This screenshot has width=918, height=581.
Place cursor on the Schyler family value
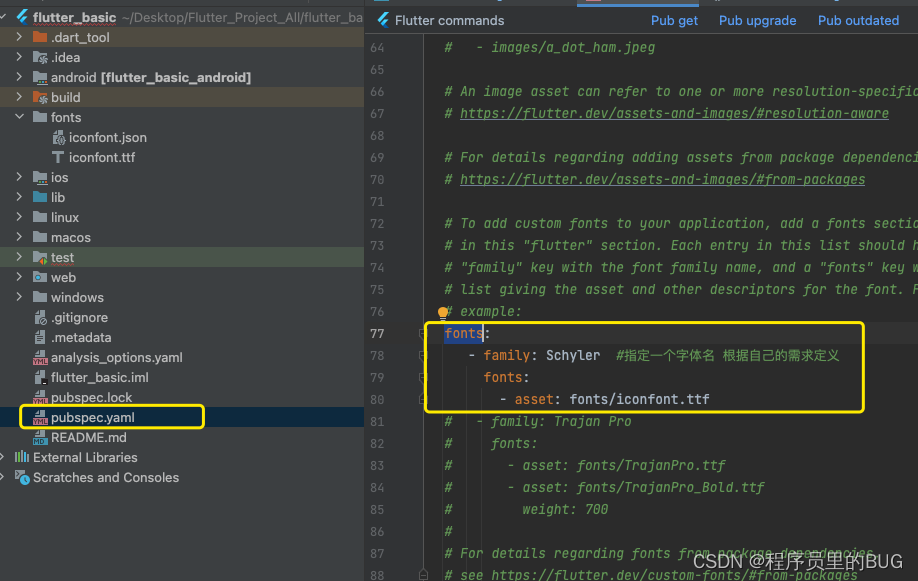pyautogui.click(x=573, y=356)
